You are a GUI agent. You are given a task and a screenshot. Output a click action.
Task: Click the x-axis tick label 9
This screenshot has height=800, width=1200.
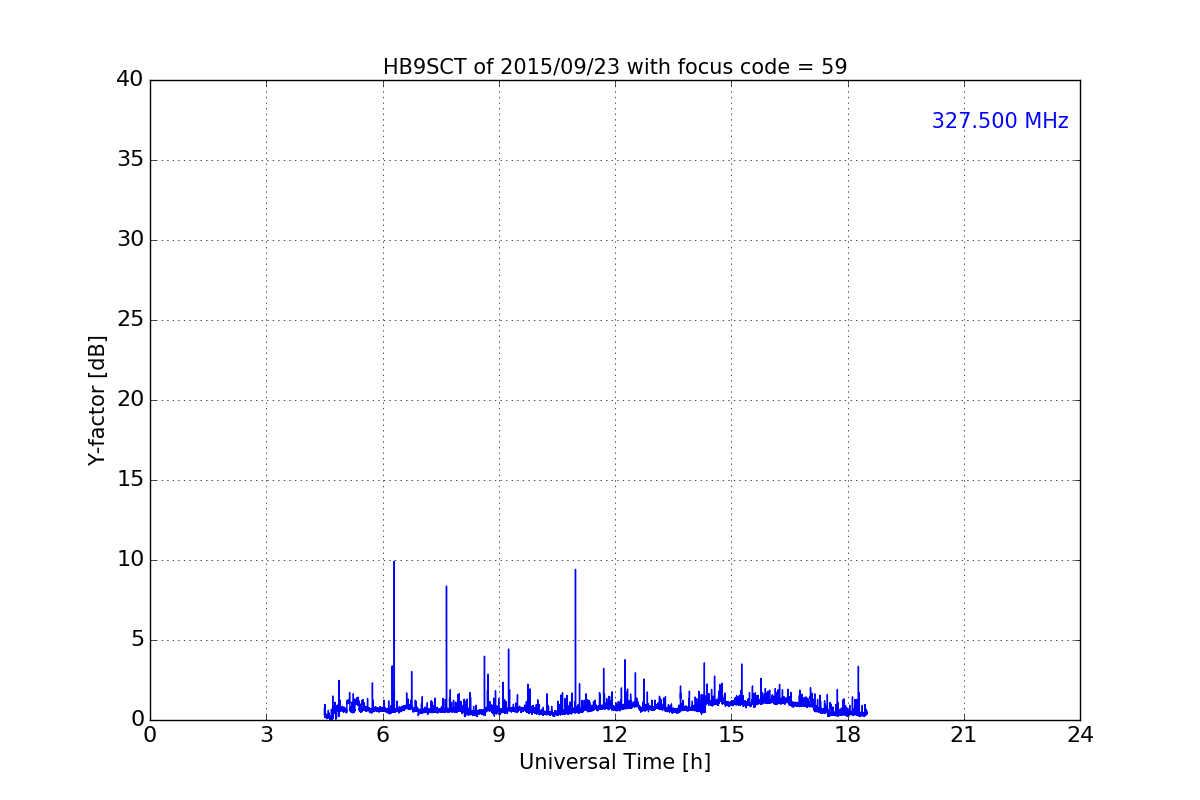499,735
